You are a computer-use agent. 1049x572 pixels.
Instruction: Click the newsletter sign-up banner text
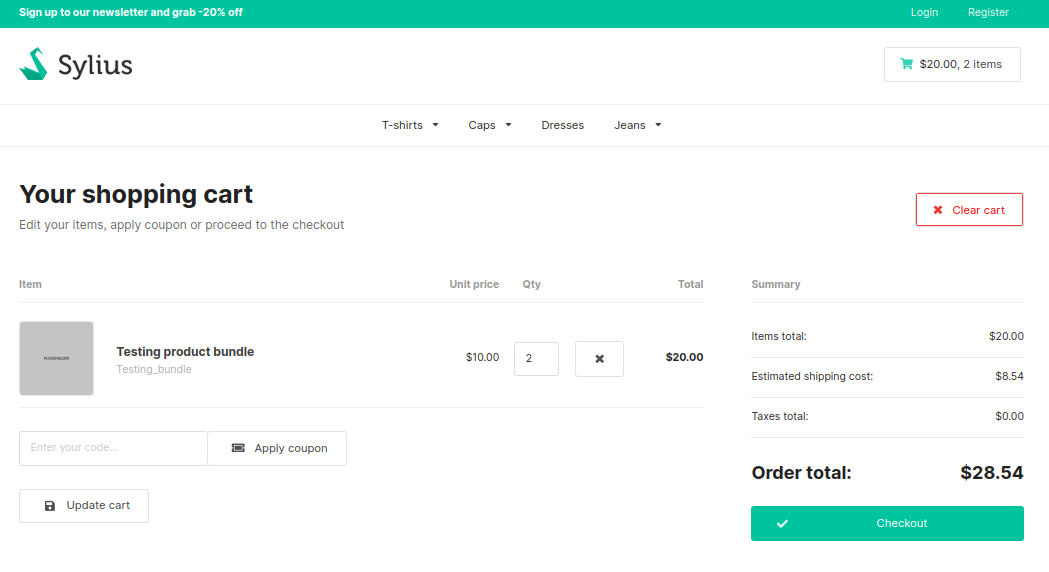pos(131,12)
